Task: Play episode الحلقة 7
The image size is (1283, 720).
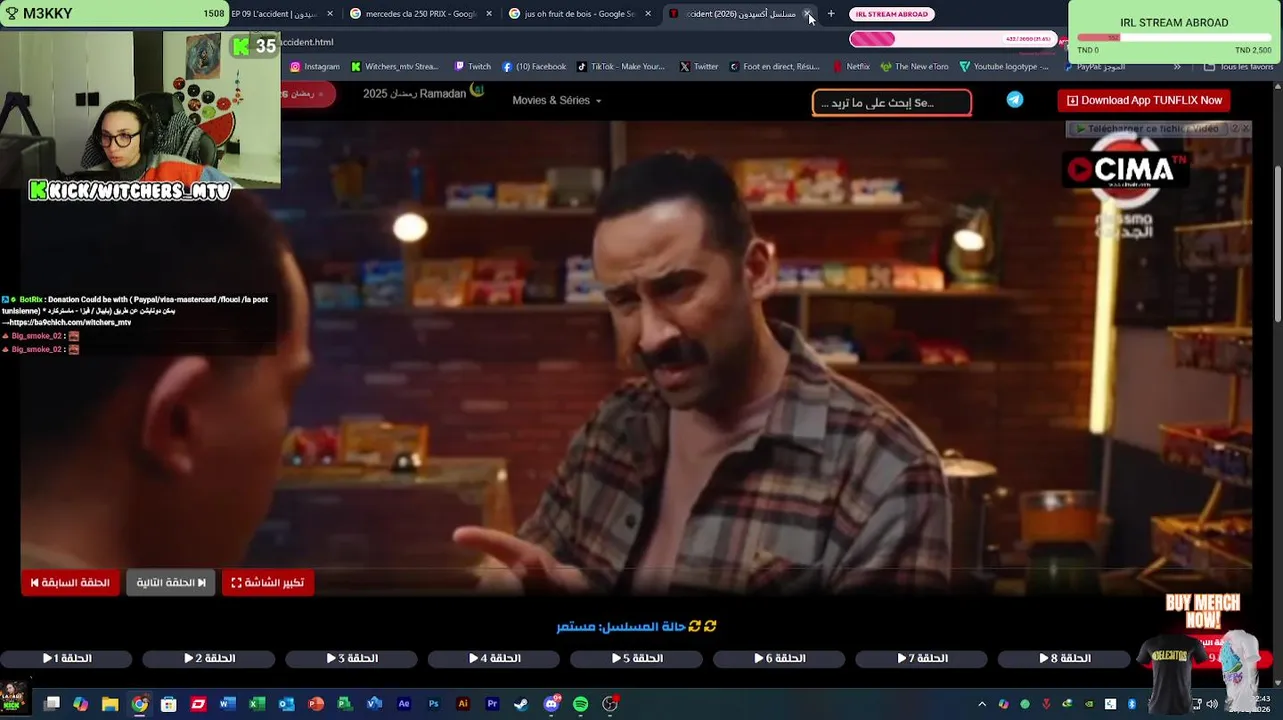Action: 921,658
